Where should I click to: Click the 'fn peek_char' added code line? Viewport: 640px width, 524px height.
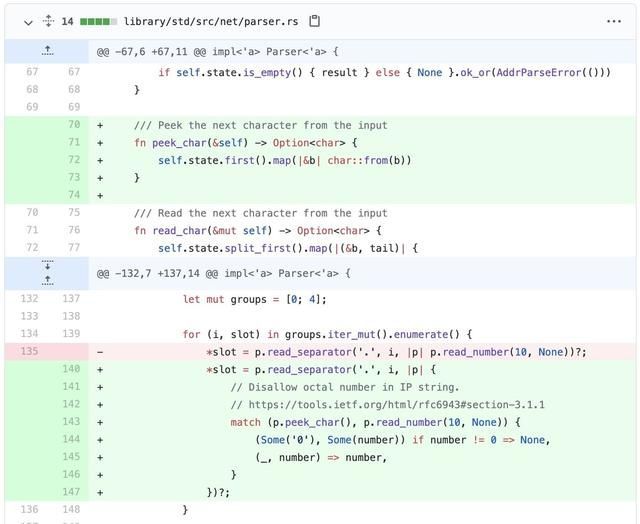[249, 143]
